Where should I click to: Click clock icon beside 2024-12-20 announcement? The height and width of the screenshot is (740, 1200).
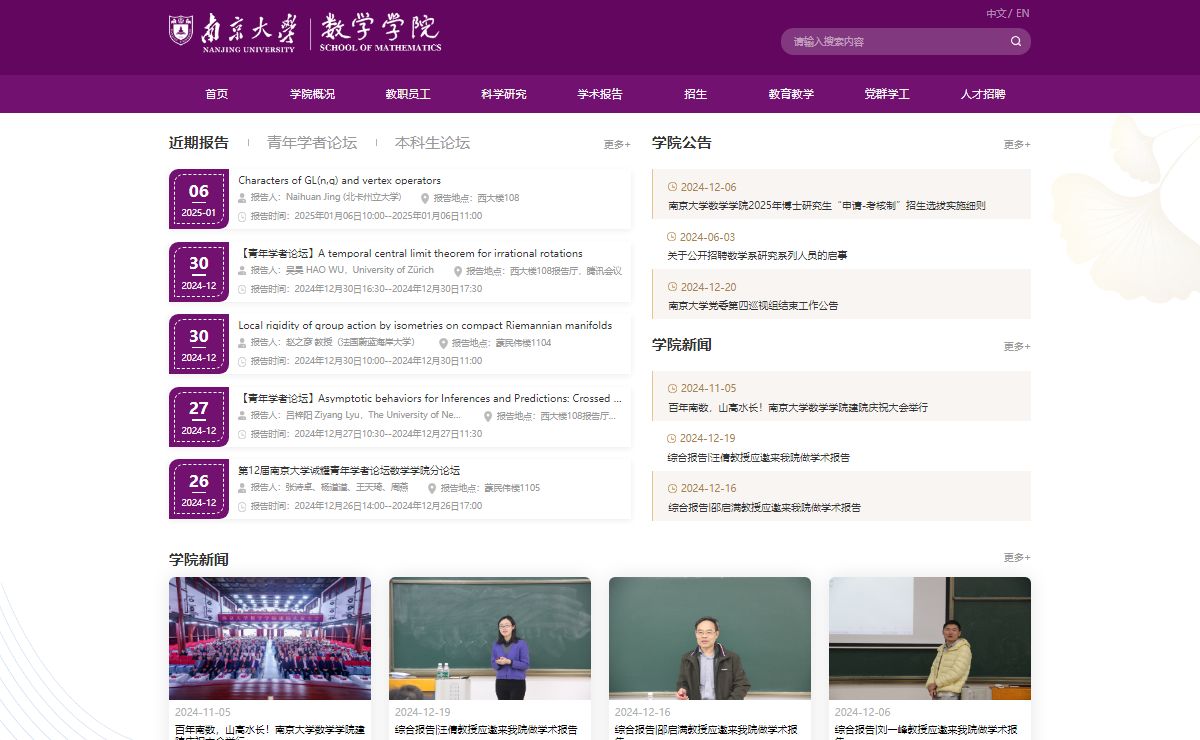click(672, 287)
